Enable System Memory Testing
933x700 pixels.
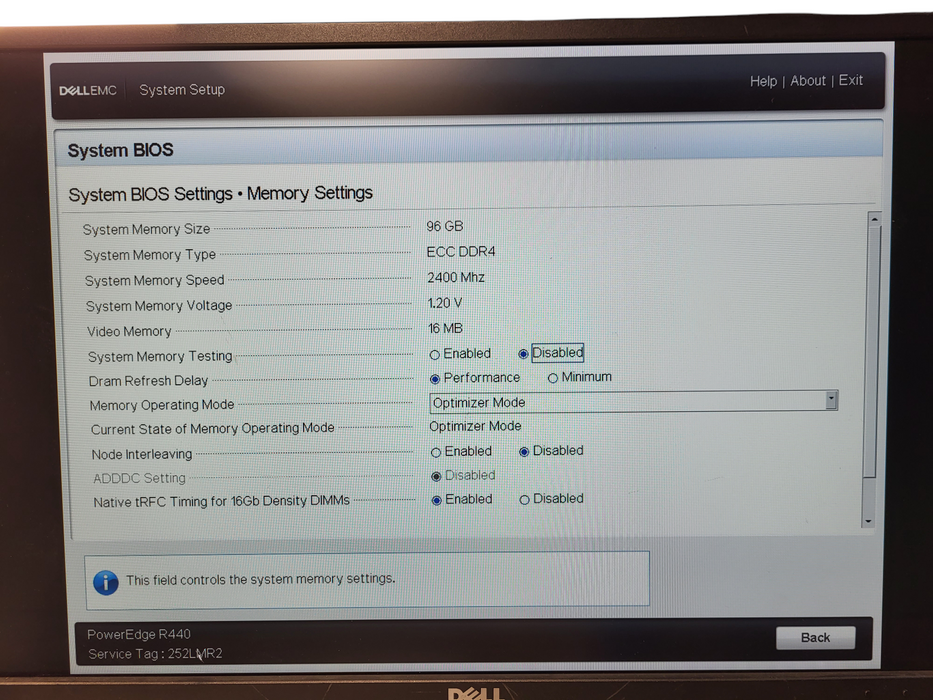click(x=434, y=355)
